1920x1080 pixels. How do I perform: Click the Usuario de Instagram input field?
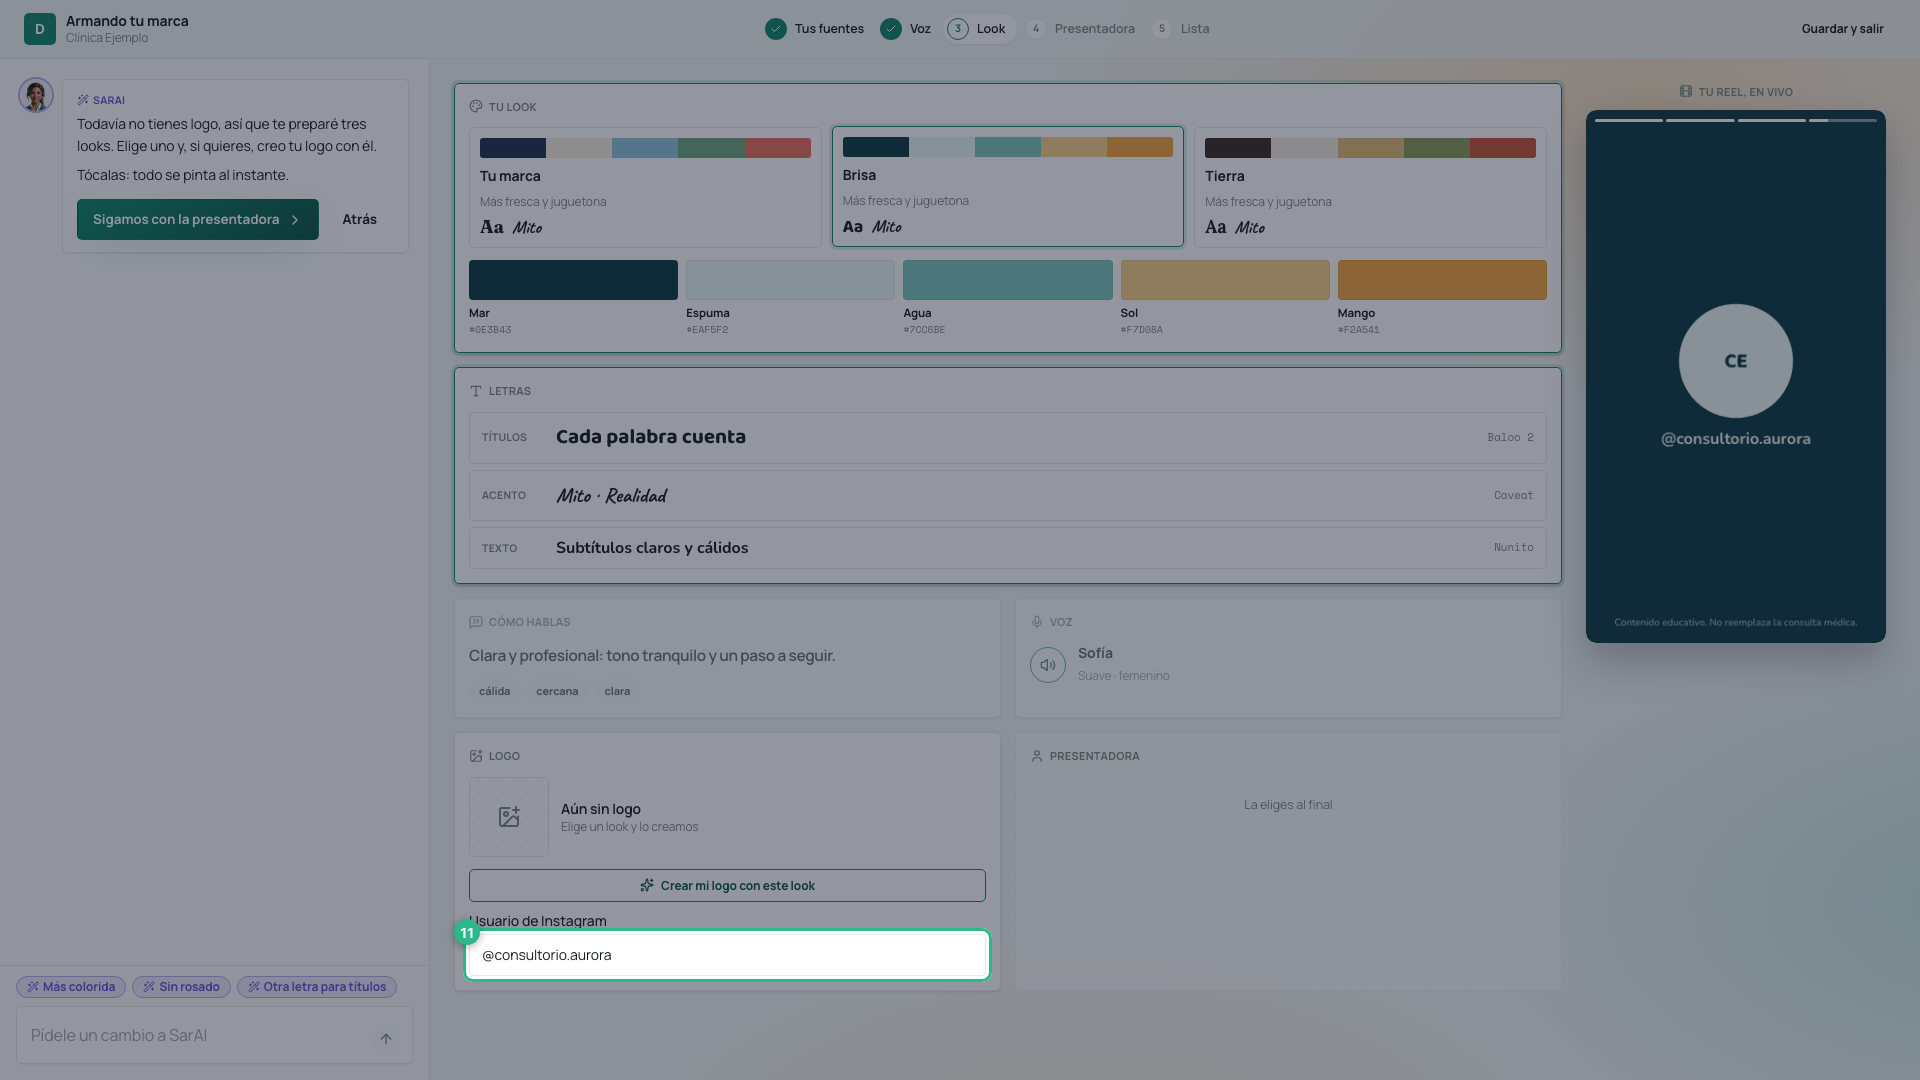727,955
